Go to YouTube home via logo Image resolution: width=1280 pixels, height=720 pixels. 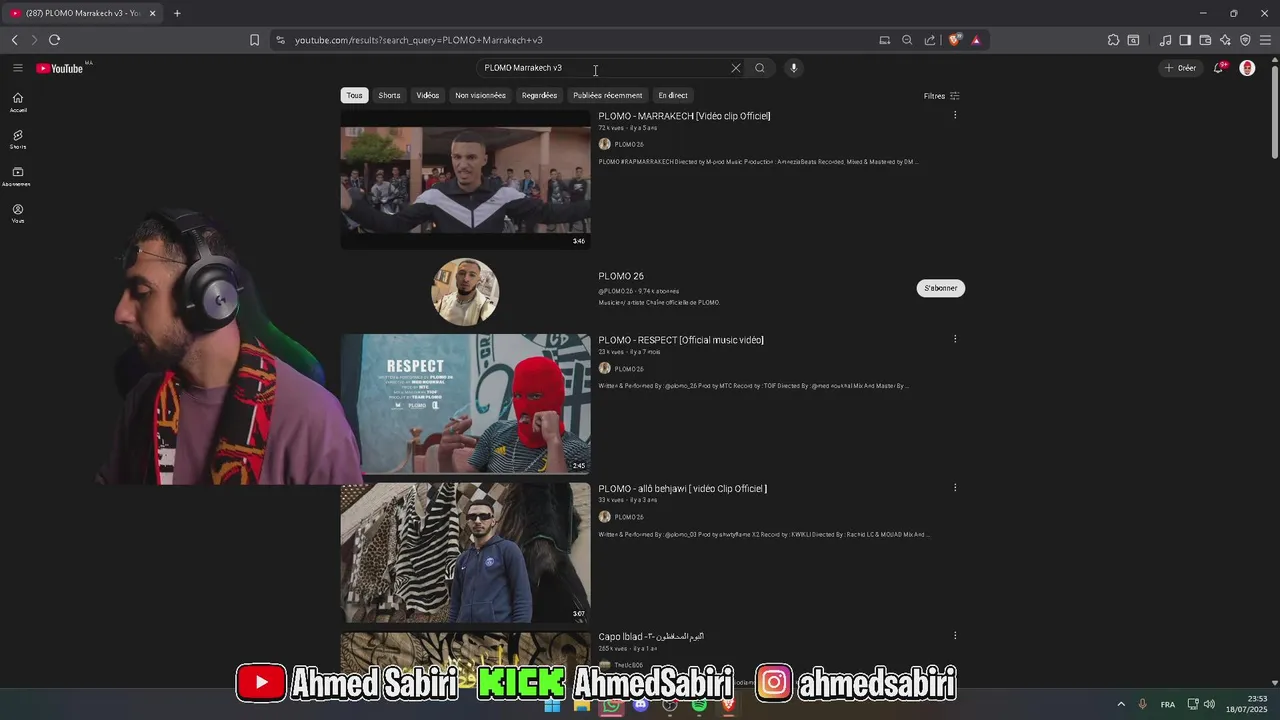pos(59,68)
